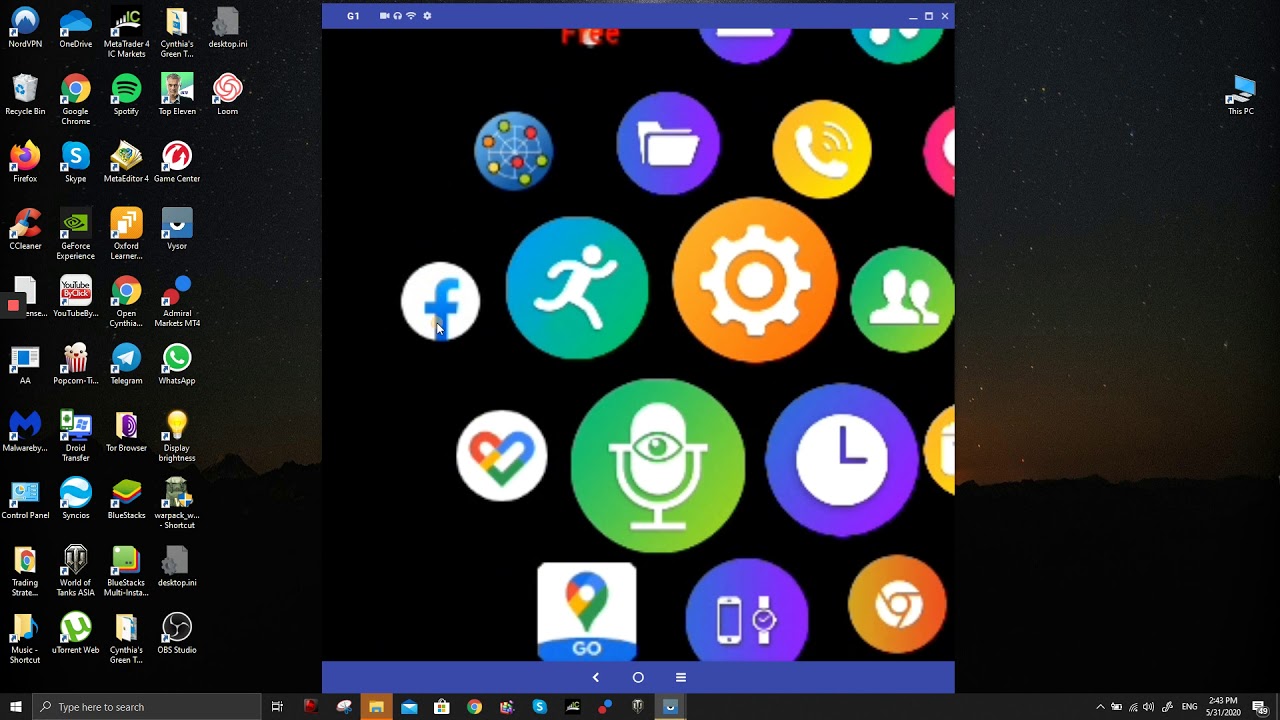Screen dimensions: 1280x720
Task: Tap the Android recents menu button
Action: (681, 677)
